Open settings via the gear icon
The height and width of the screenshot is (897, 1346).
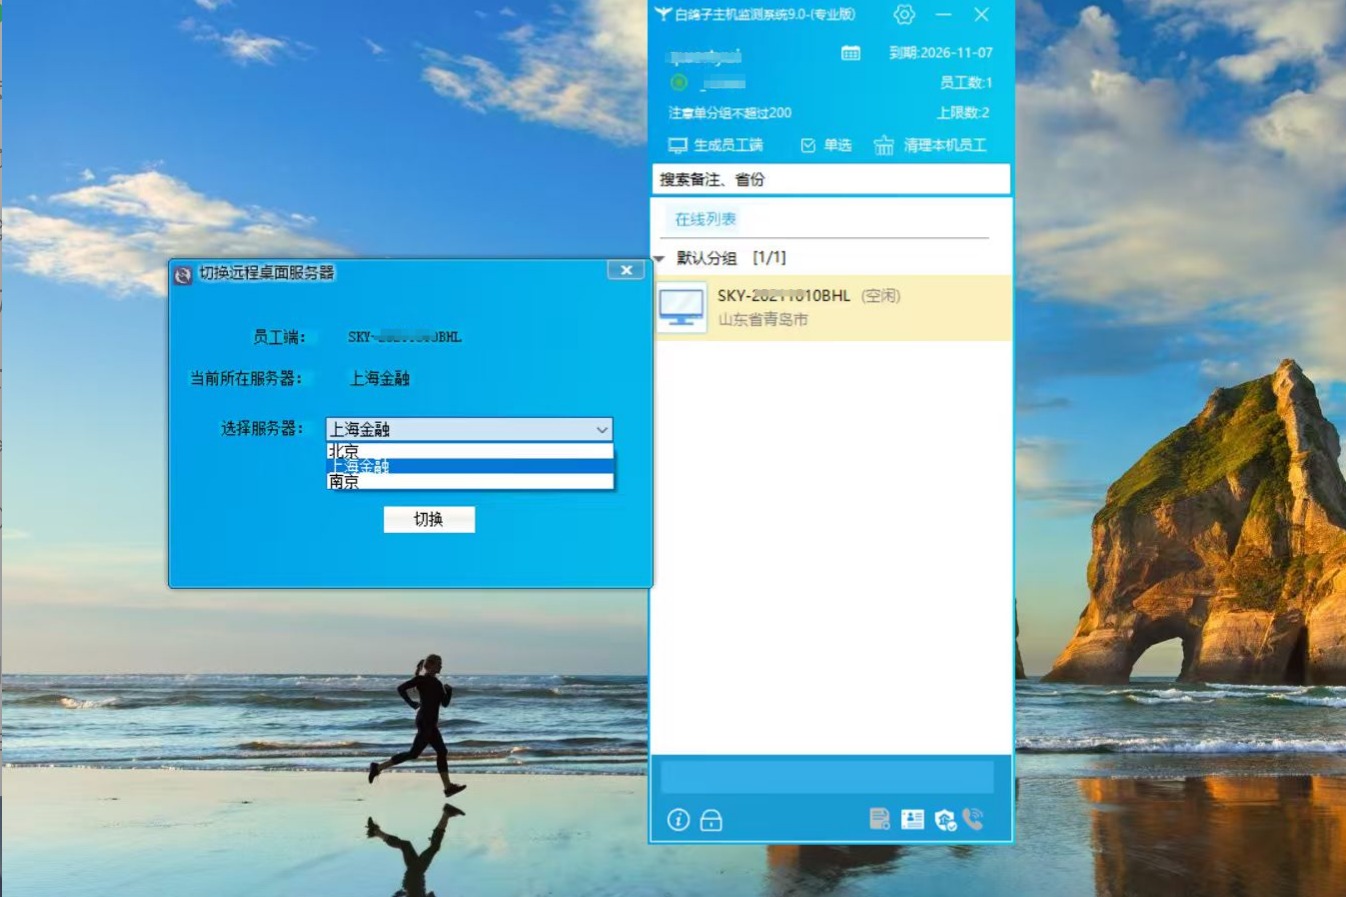click(904, 15)
